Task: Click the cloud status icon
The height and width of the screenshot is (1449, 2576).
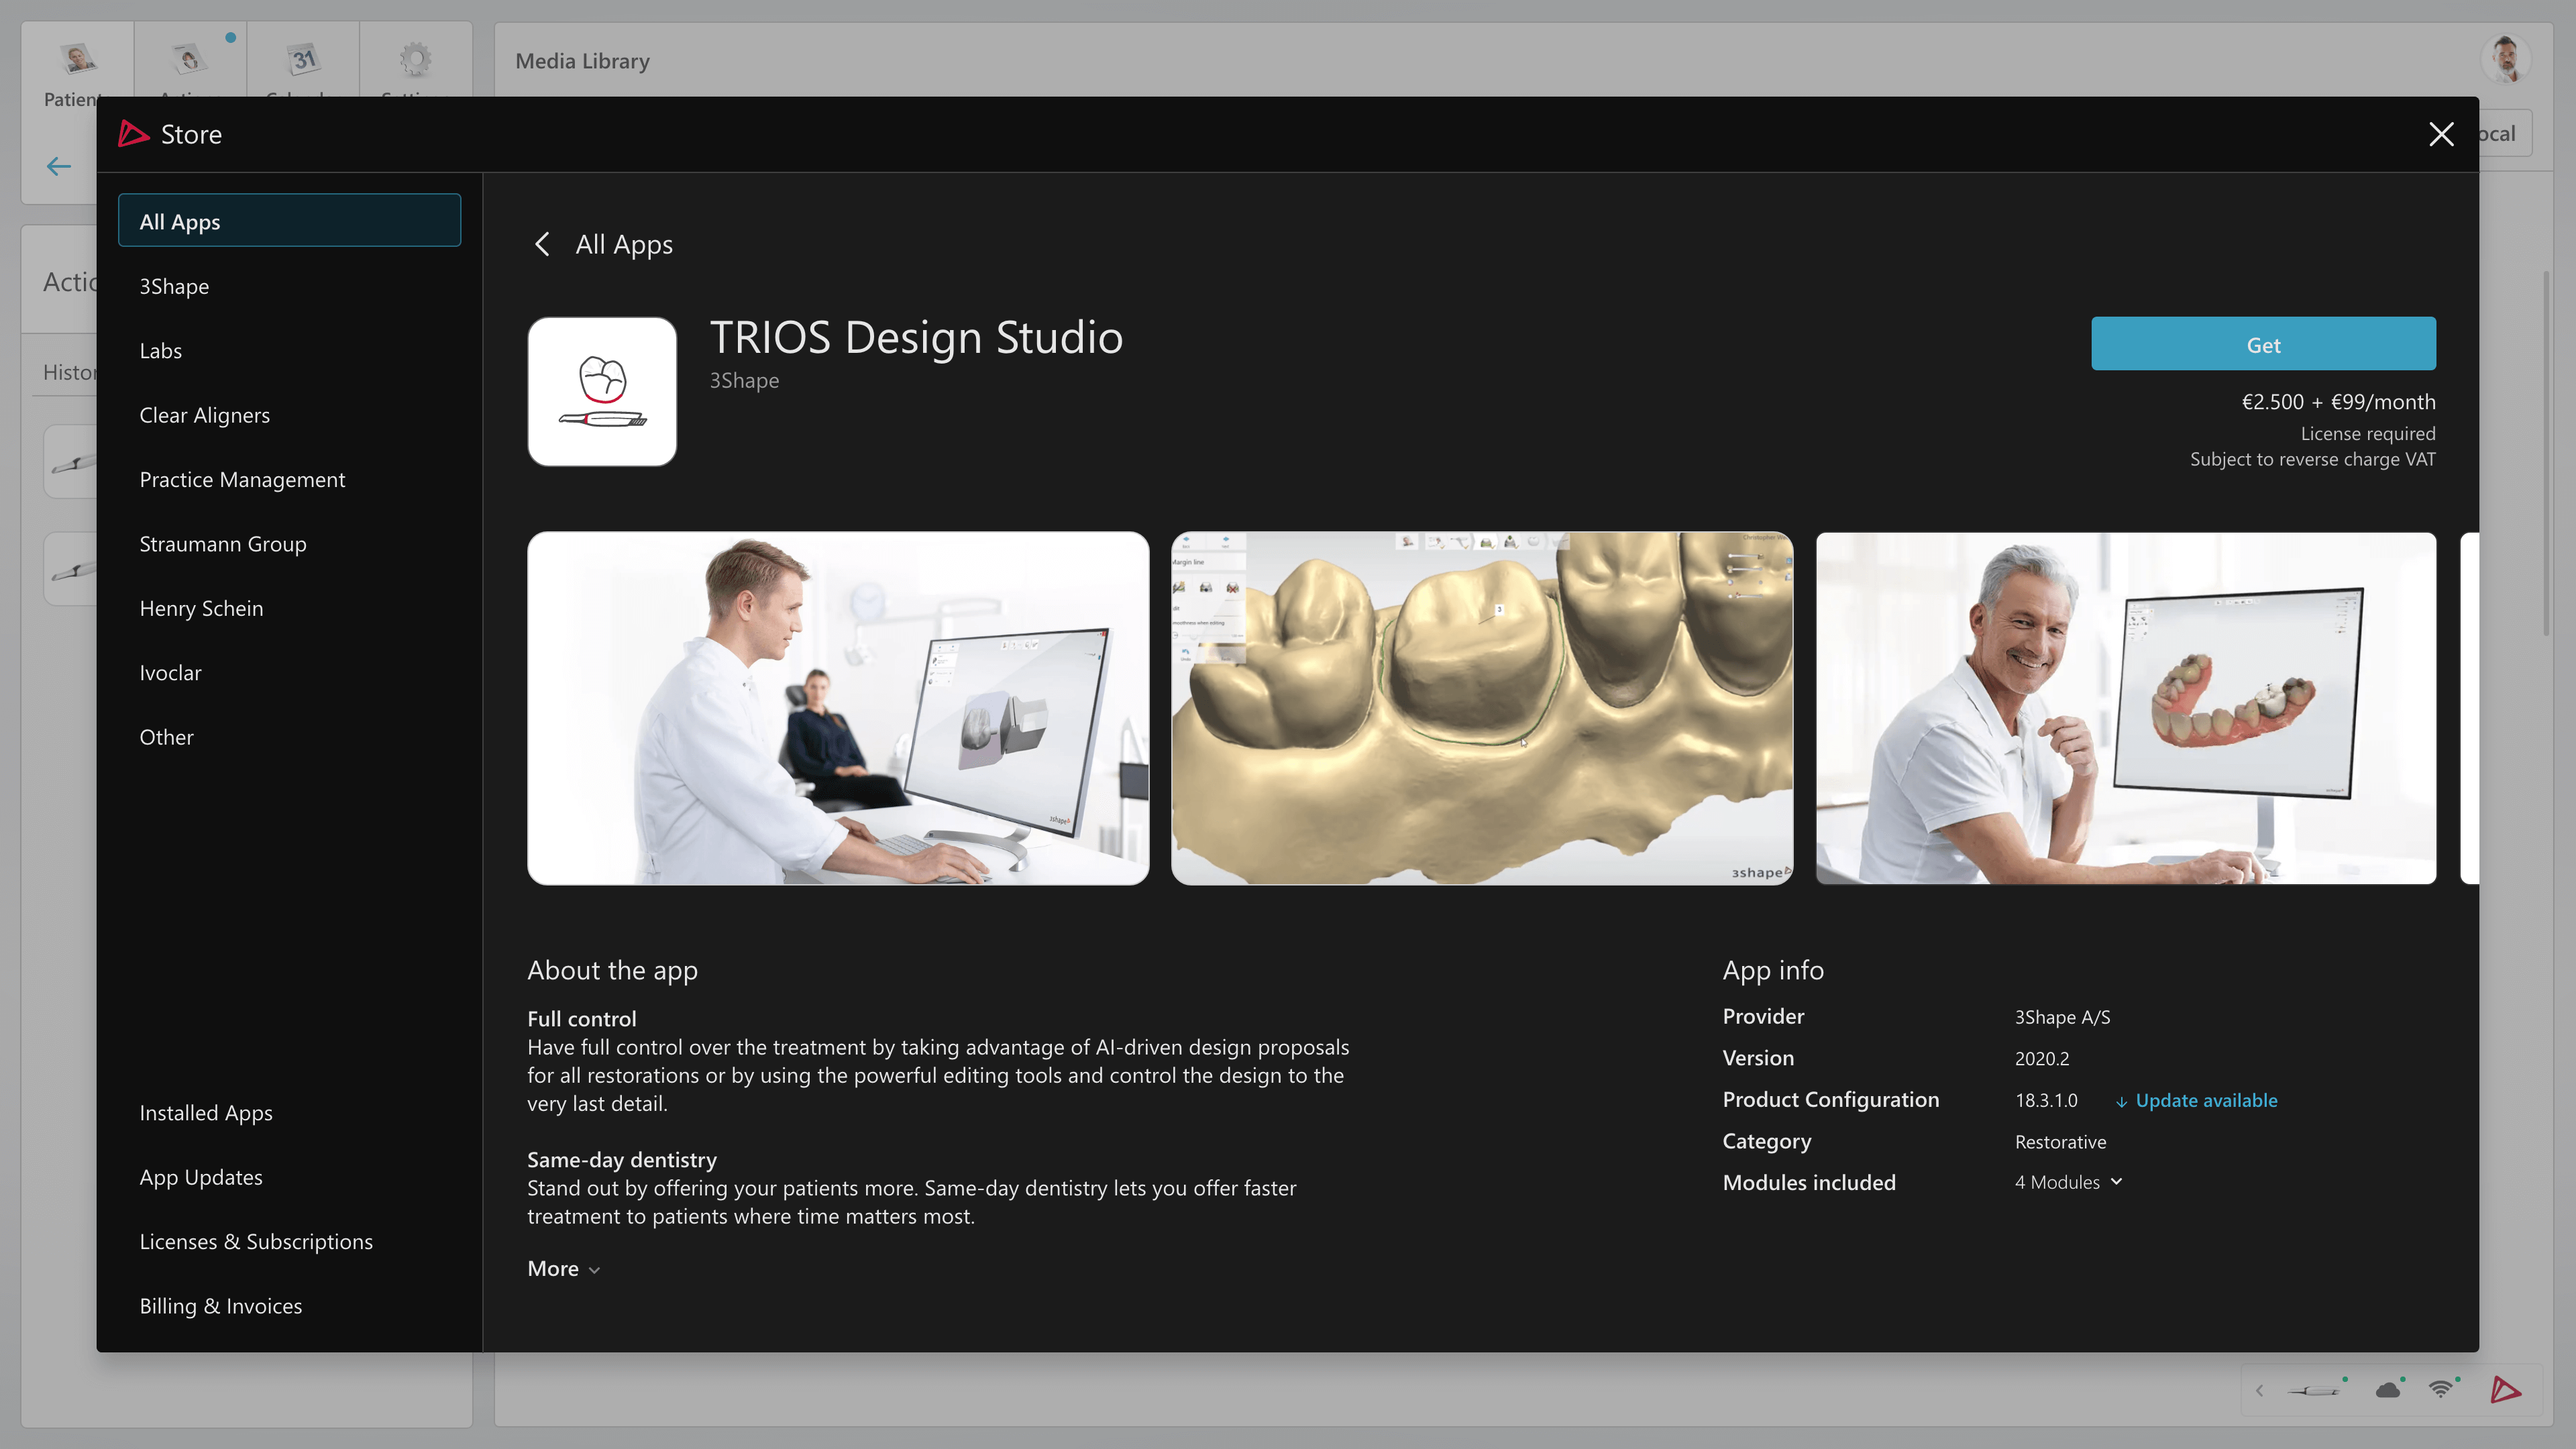Action: pyautogui.click(x=2388, y=1390)
